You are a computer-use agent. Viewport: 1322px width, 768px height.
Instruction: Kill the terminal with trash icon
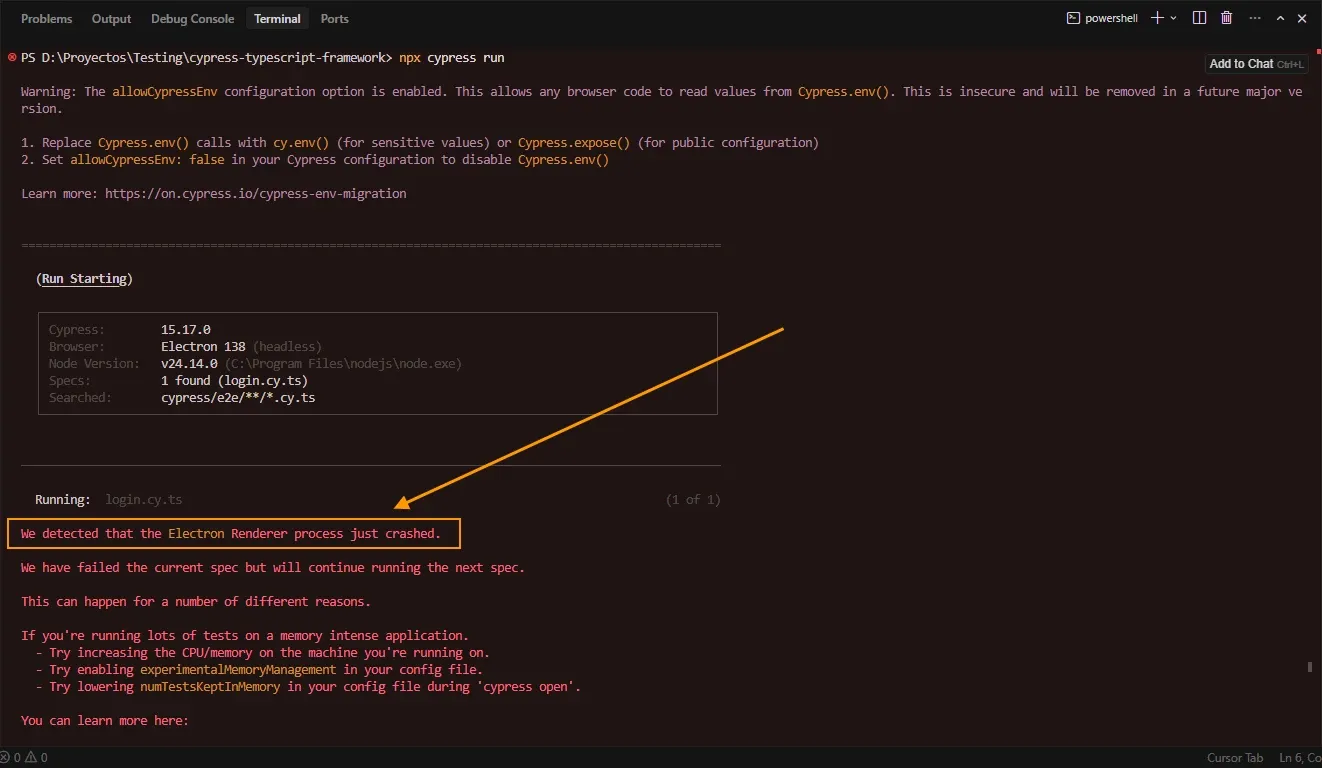[1226, 18]
